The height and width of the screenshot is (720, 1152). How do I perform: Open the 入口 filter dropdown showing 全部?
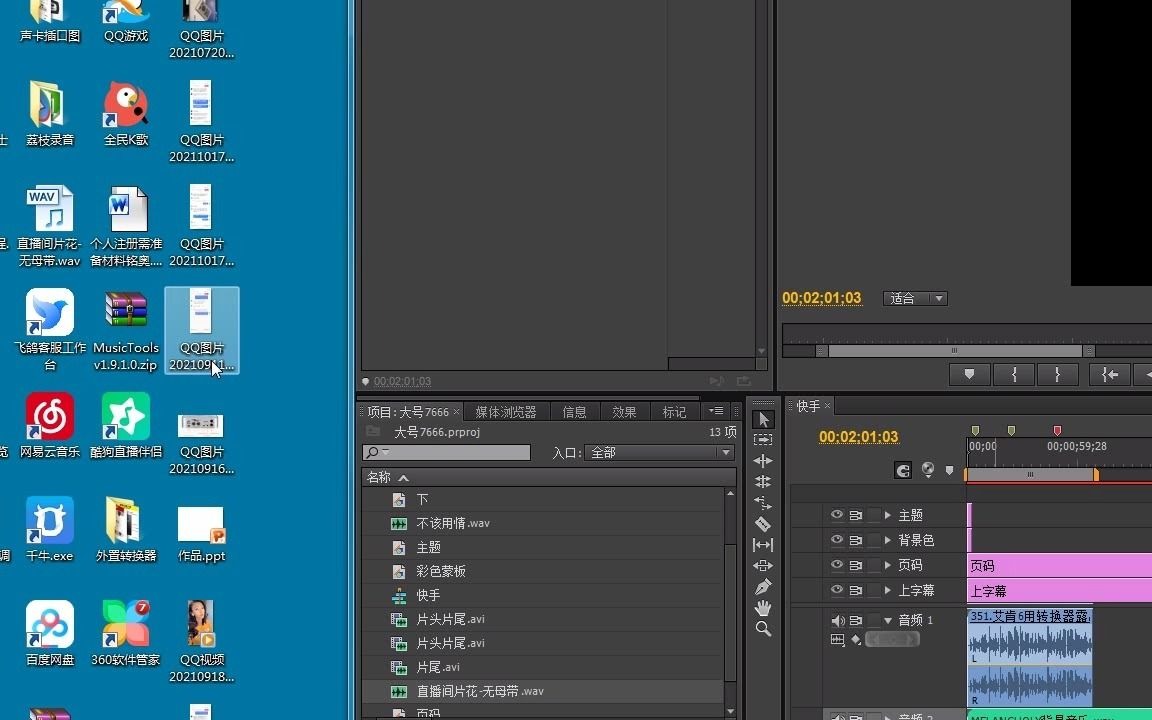[658, 452]
